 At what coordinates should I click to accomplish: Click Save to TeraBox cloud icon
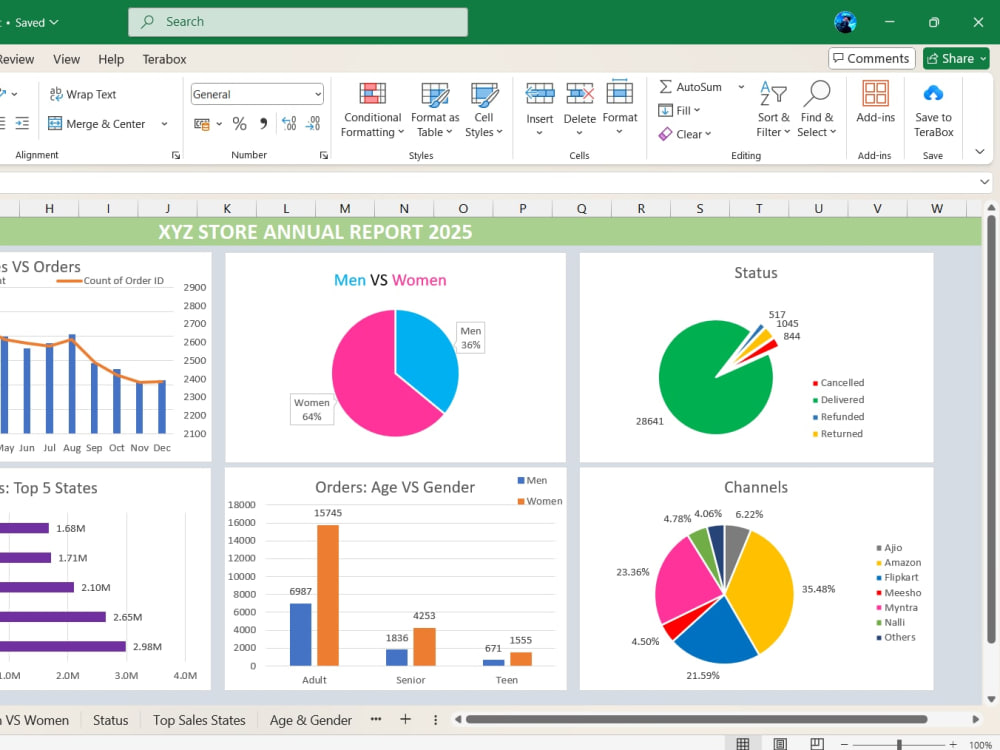(933, 93)
